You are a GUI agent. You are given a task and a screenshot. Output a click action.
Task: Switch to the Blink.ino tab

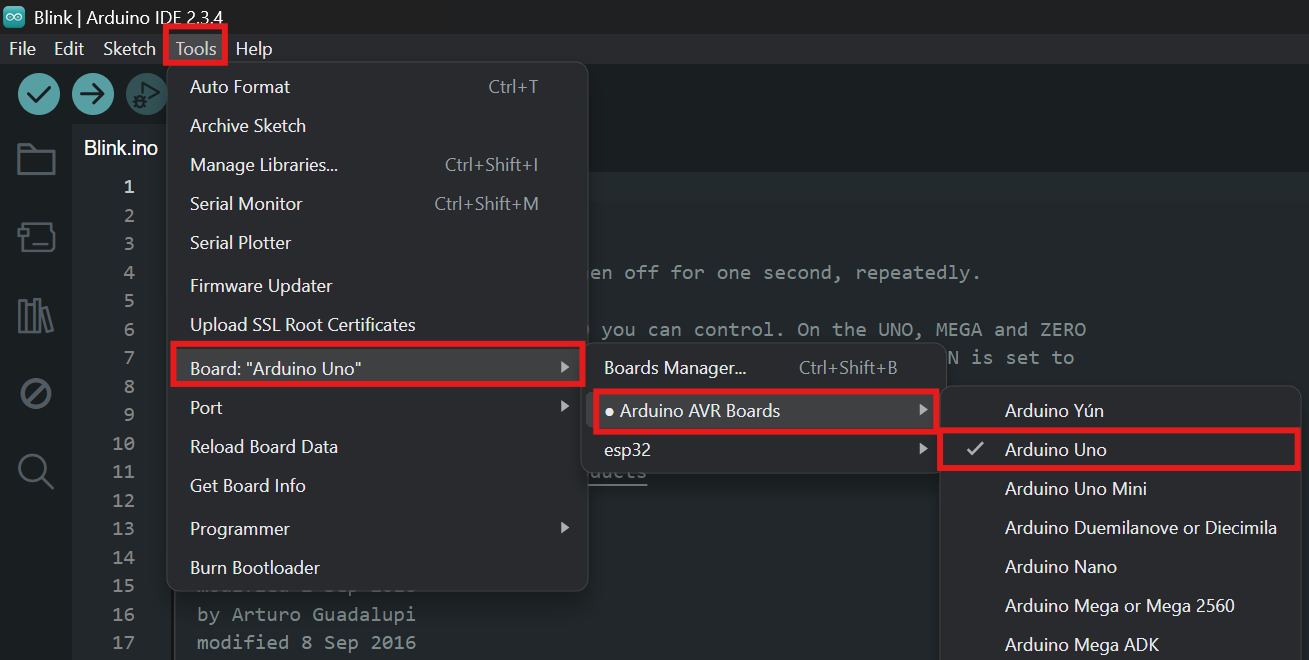121,148
